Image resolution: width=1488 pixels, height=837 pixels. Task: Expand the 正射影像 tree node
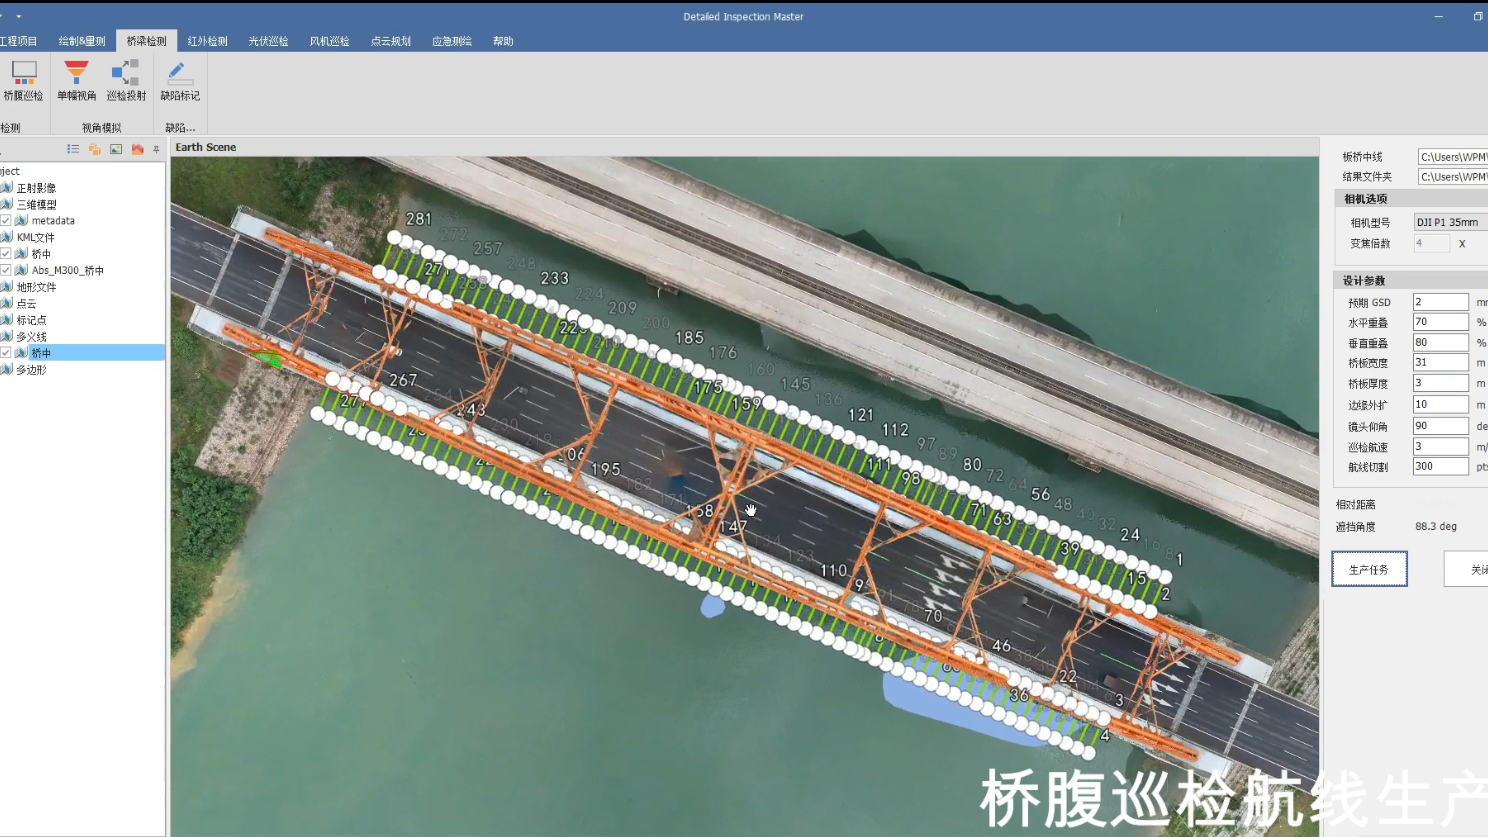click(x=36, y=188)
